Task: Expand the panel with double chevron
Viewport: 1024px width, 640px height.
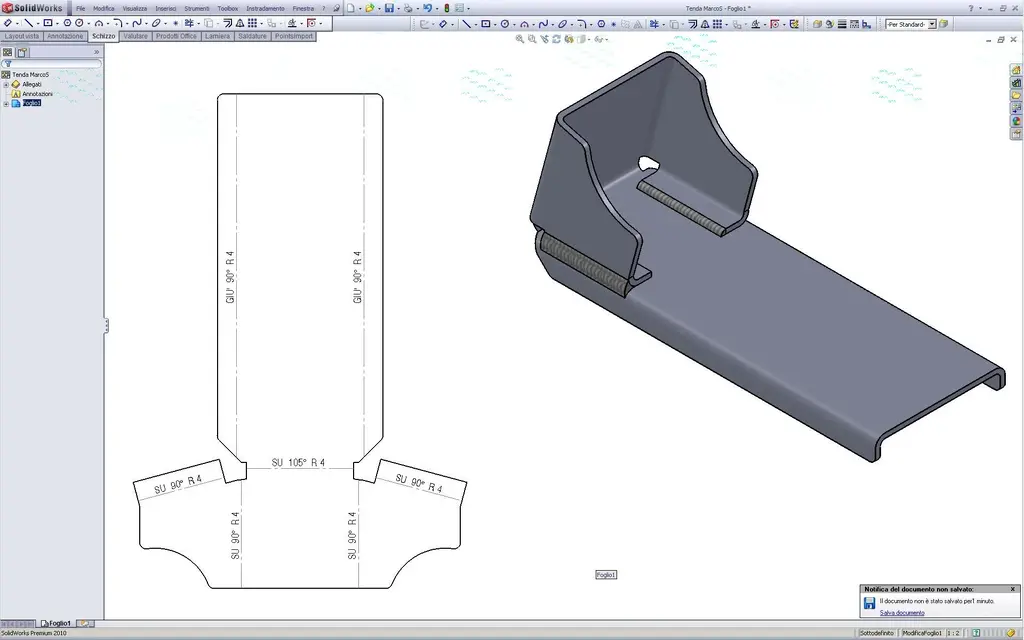Action: [97, 52]
